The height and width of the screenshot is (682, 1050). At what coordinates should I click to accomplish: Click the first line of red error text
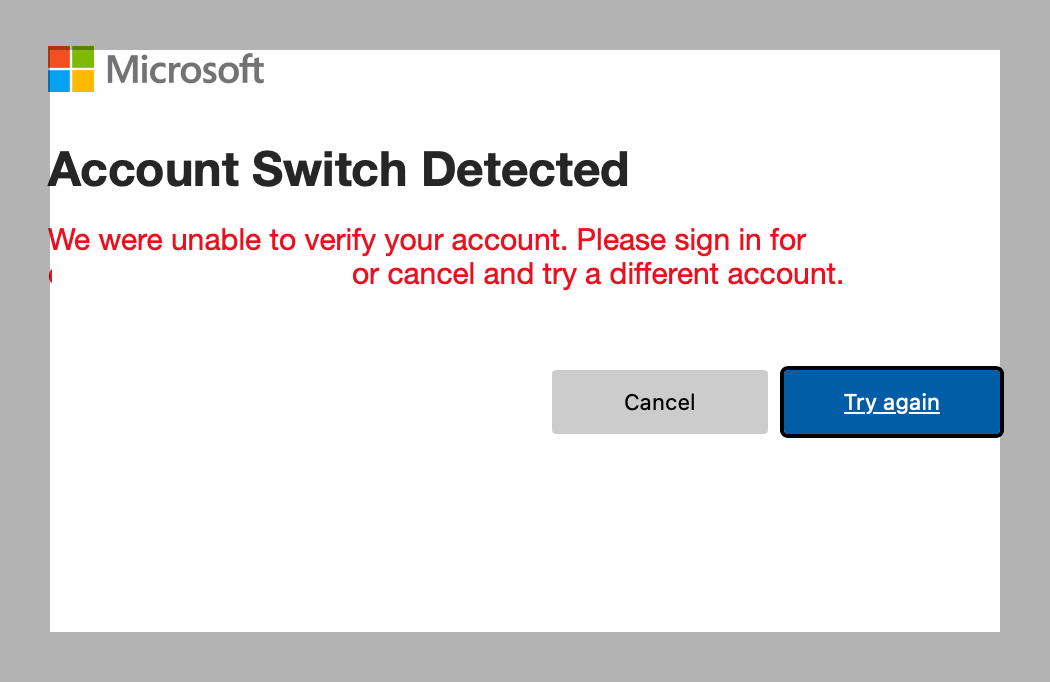tap(427, 241)
